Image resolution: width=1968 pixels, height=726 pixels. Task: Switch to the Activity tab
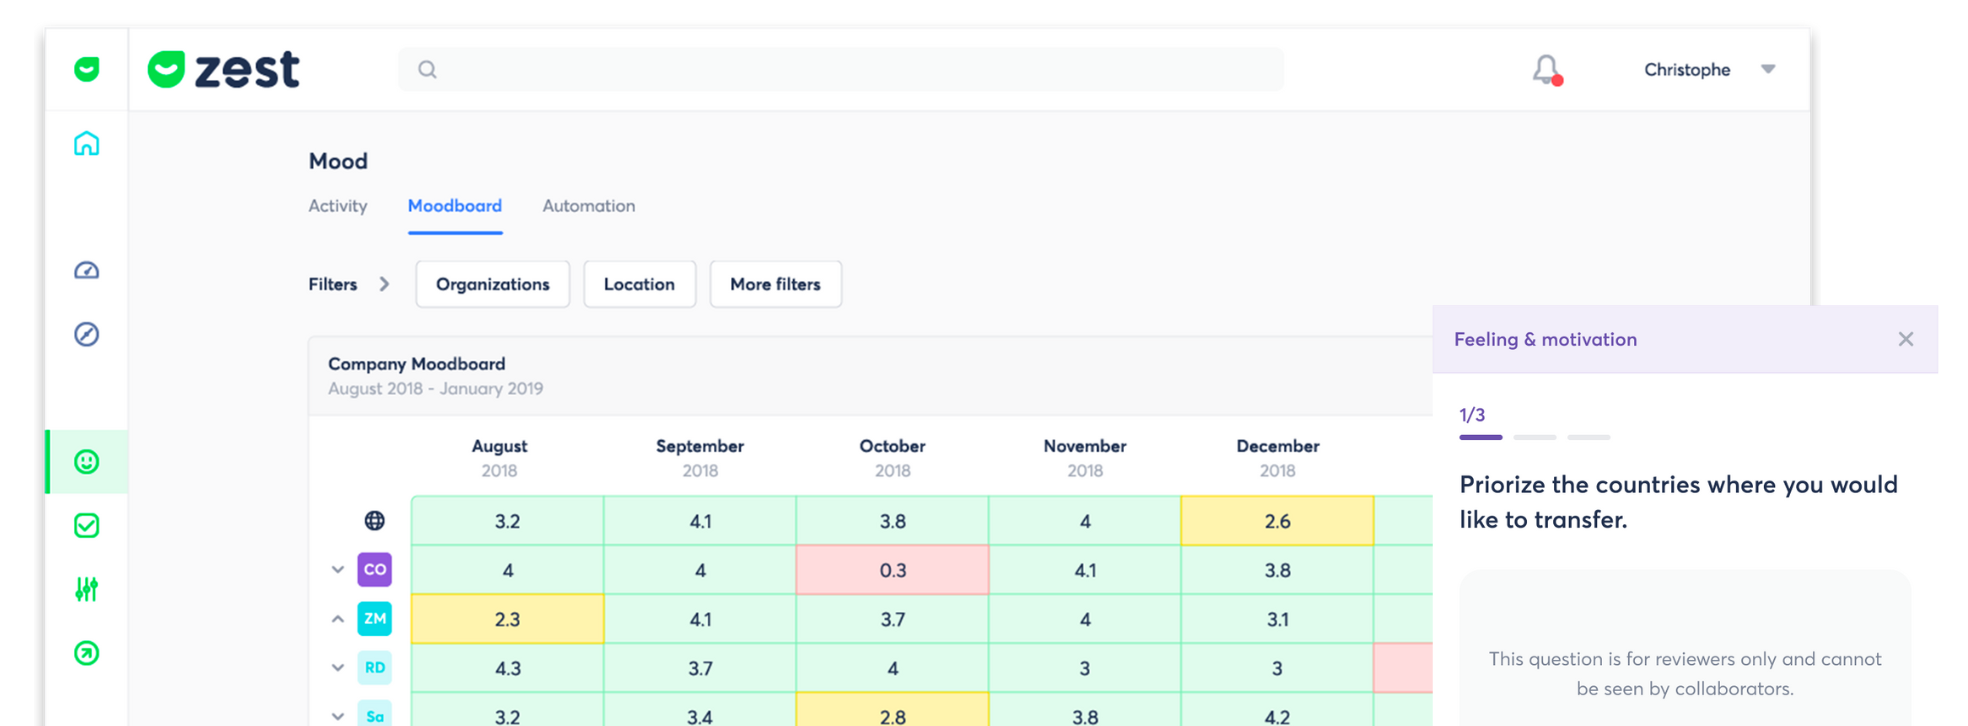pyautogui.click(x=338, y=205)
